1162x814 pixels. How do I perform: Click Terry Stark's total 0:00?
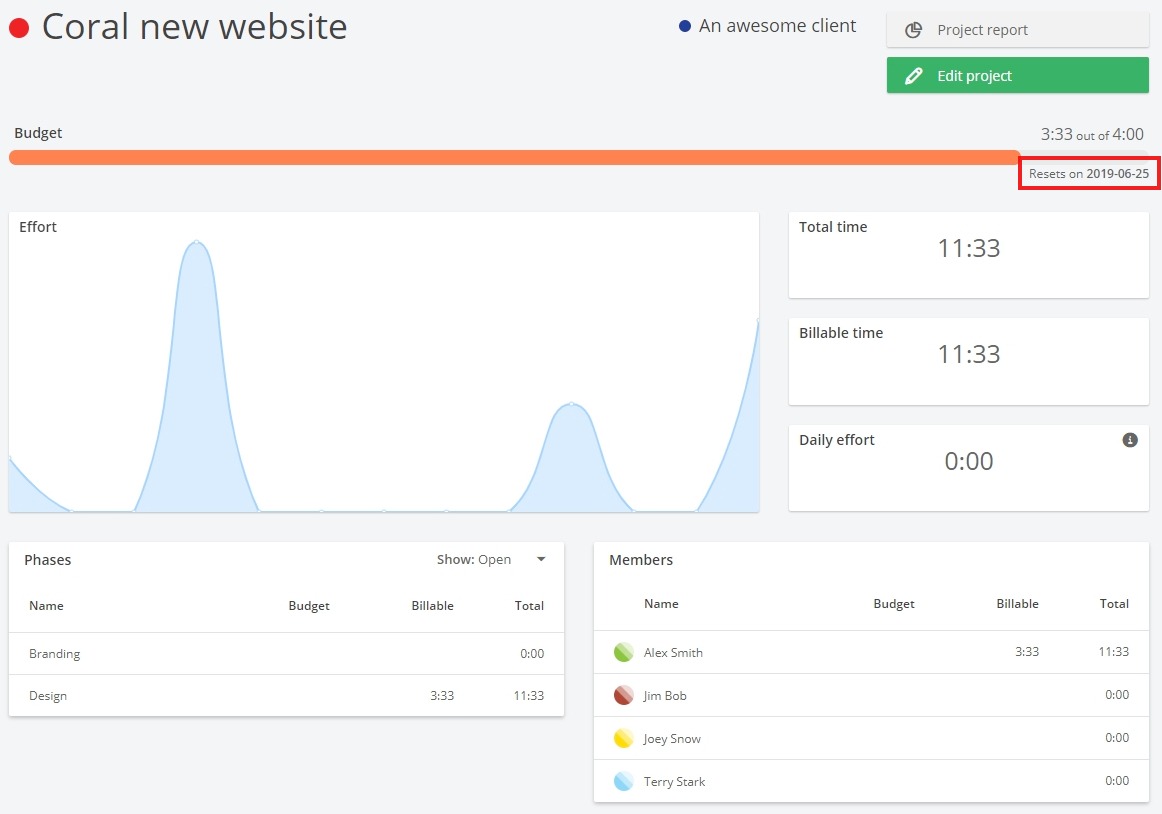(1117, 781)
